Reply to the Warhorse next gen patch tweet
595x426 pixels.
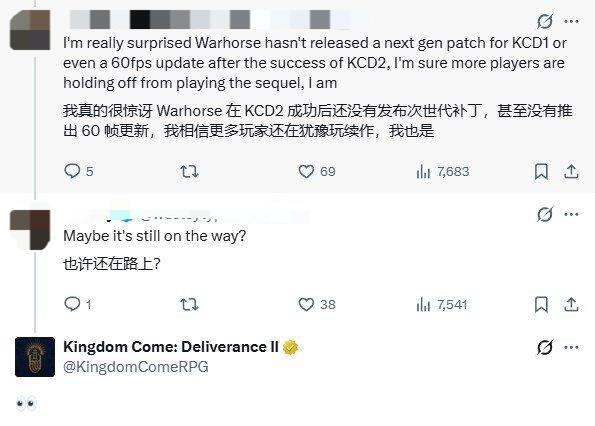click(x=78, y=171)
